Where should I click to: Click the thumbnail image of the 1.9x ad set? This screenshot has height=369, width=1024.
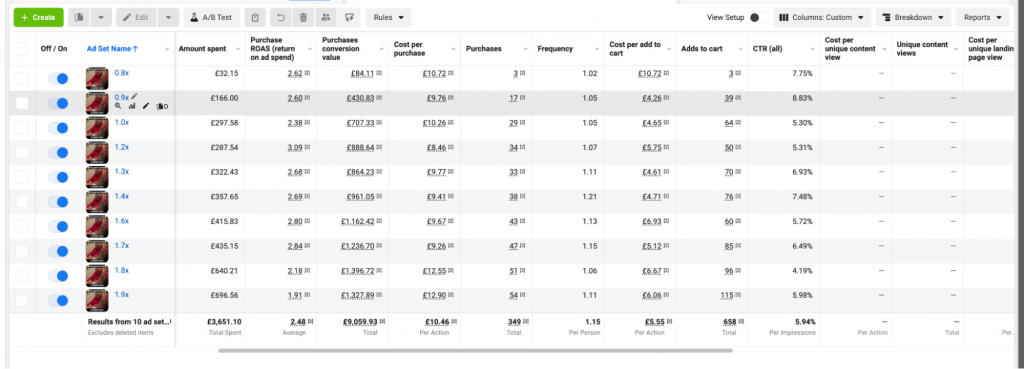pos(97,300)
